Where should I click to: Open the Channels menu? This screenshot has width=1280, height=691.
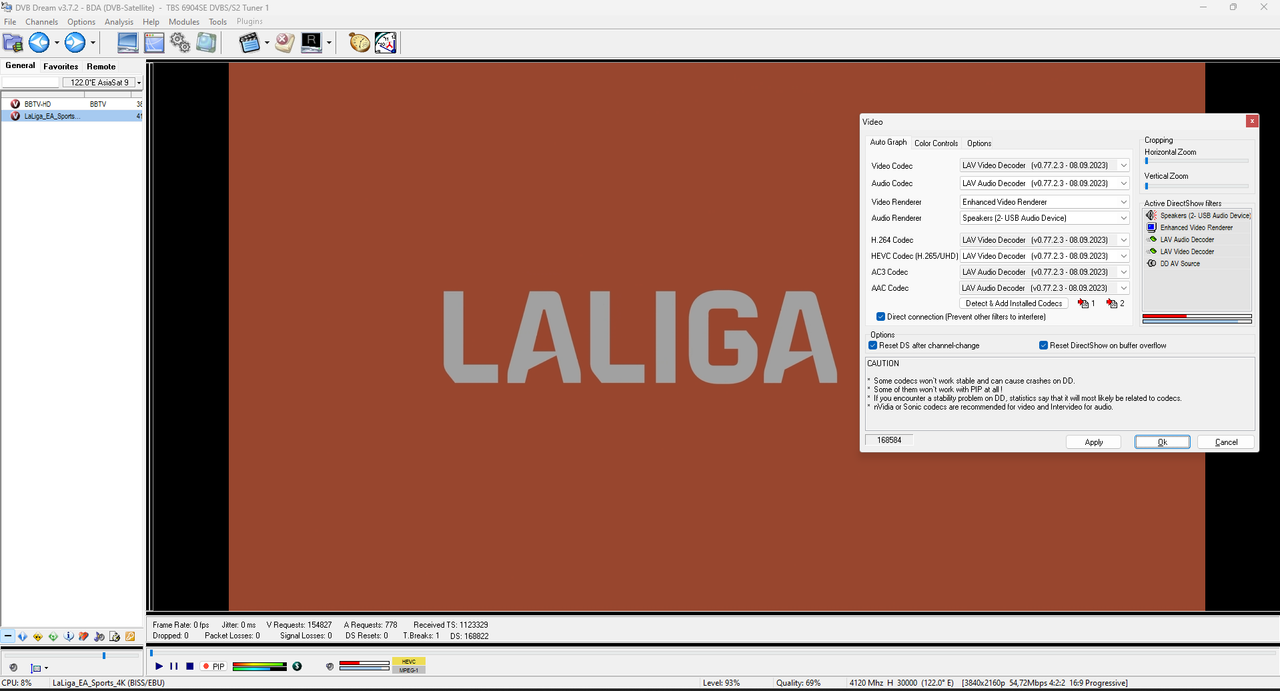(42, 21)
